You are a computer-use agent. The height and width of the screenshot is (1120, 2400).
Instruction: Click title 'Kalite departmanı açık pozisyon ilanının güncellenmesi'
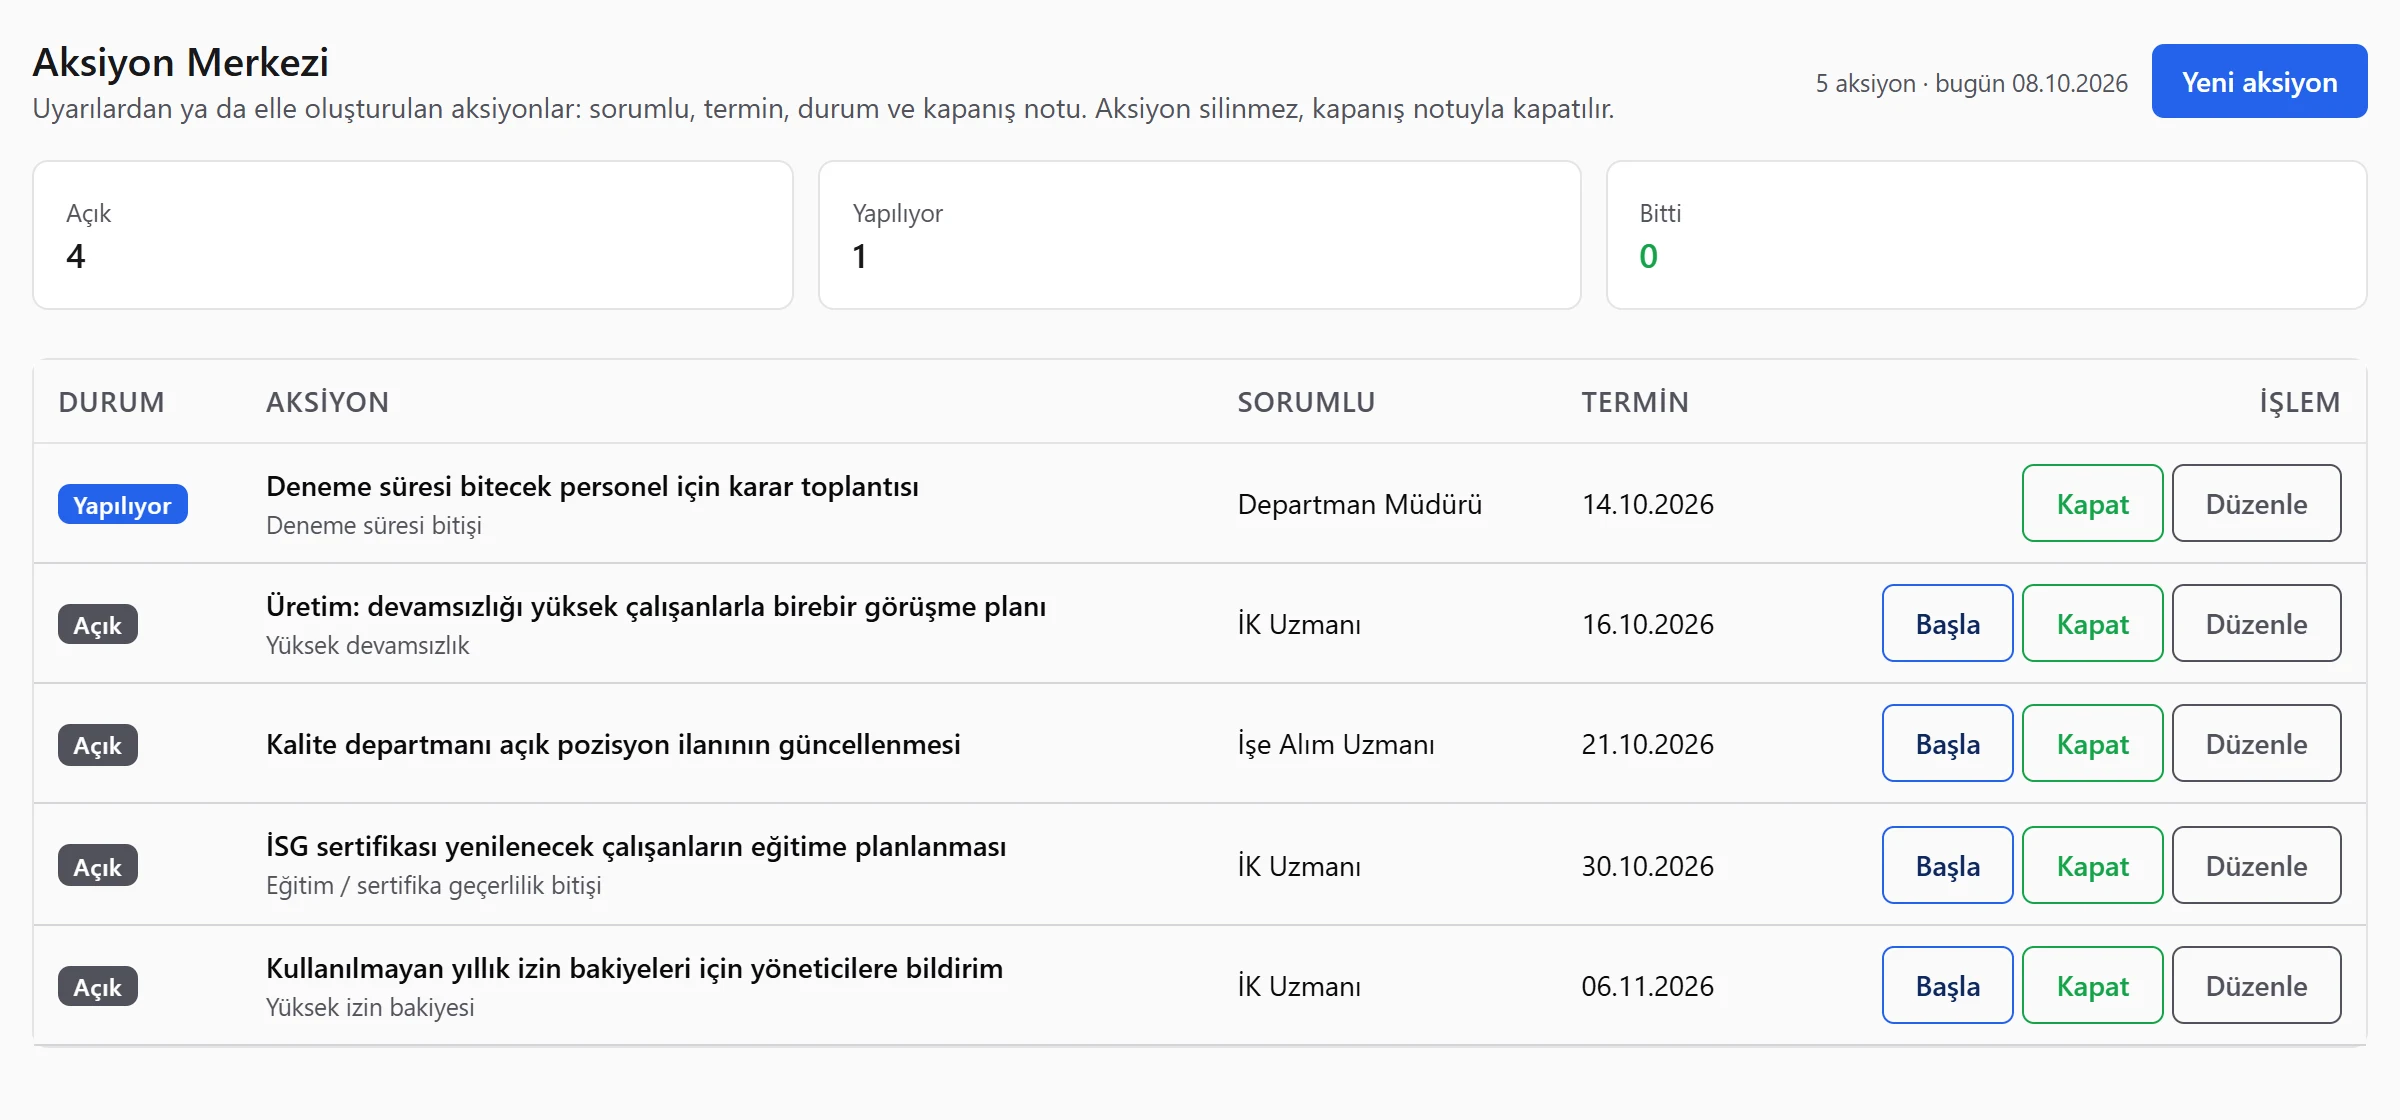click(x=613, y=744)
